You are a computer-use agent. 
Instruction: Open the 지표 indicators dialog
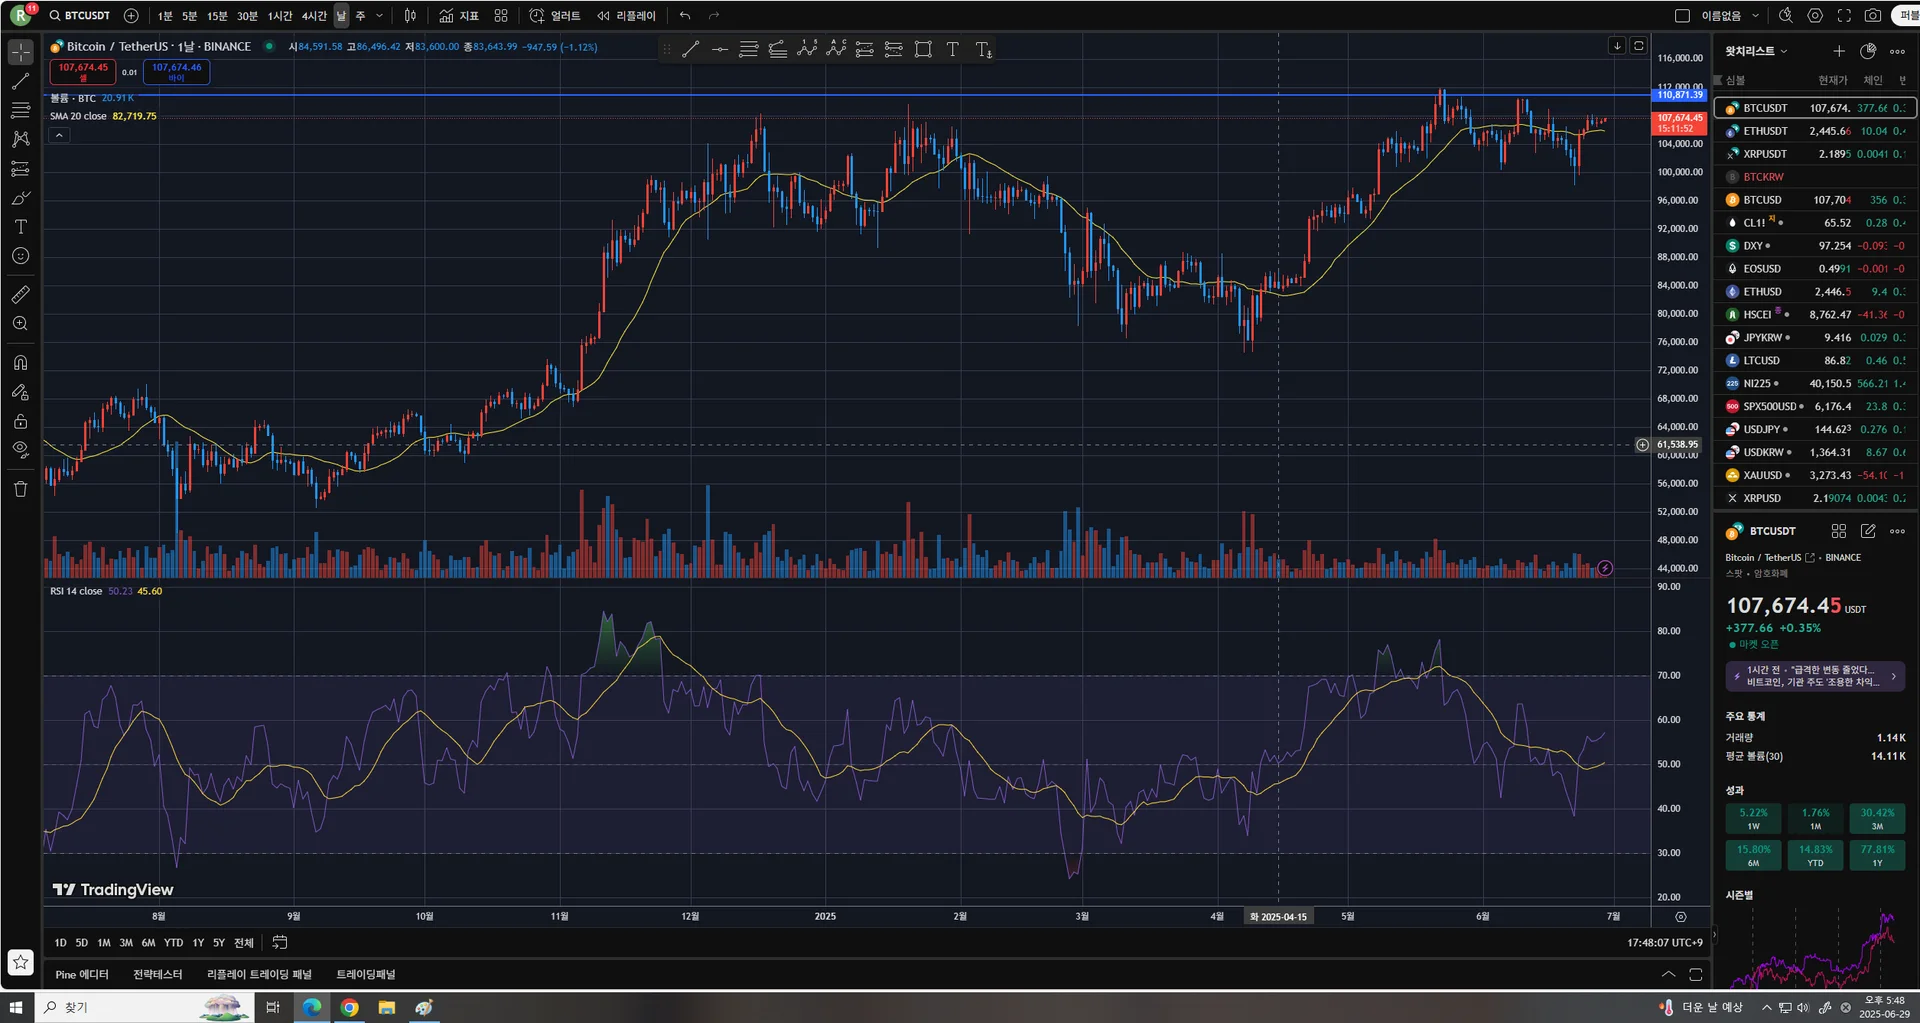pyautogui.click(x=459, y=16)
